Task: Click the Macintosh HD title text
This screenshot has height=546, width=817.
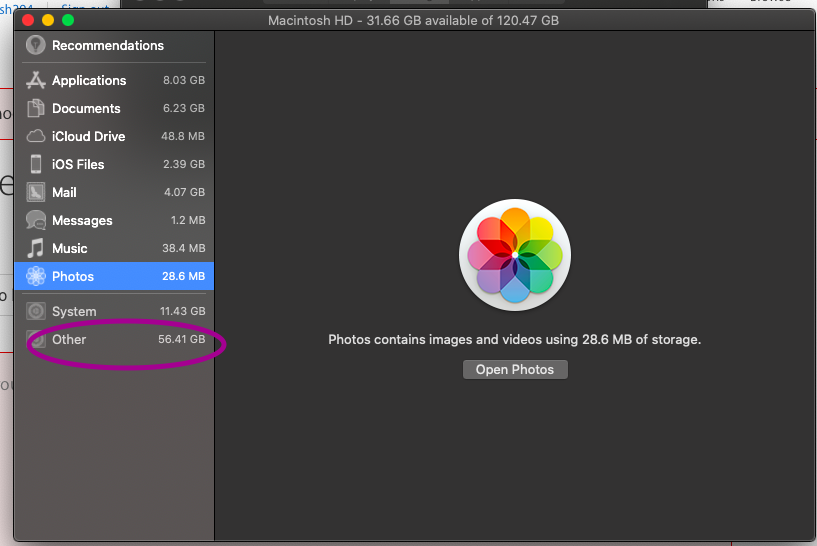Action: 413,20
